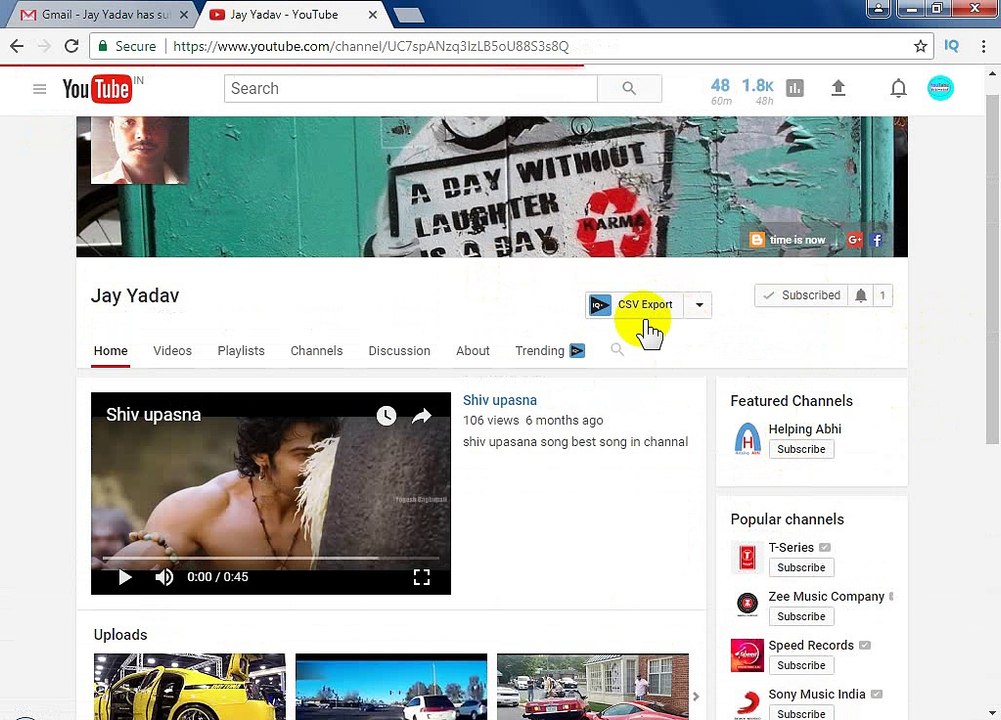This screenshot has width=1001, height=720.
Task: Click the Zee Music Company icon
Action: (x=748, y=604)
